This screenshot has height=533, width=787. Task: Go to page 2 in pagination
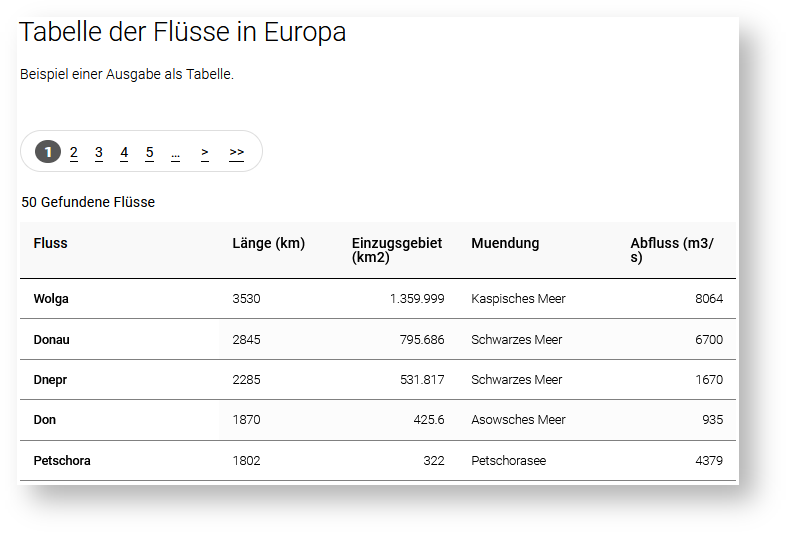click(74, 152)
